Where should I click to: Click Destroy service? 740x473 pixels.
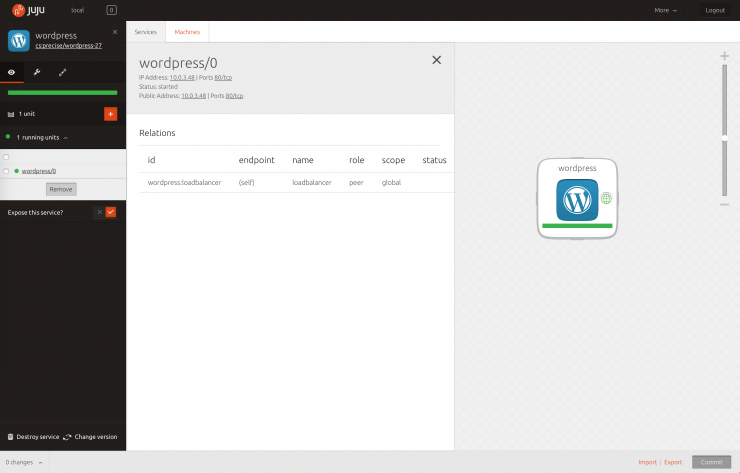tap(34, 437)
